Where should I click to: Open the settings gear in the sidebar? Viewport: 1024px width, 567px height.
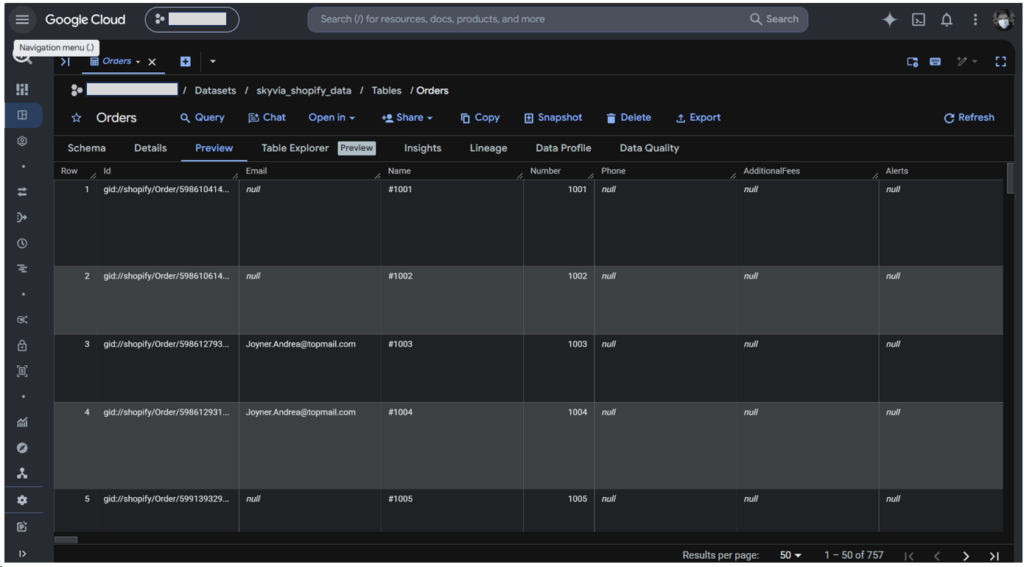click(22, 500)
